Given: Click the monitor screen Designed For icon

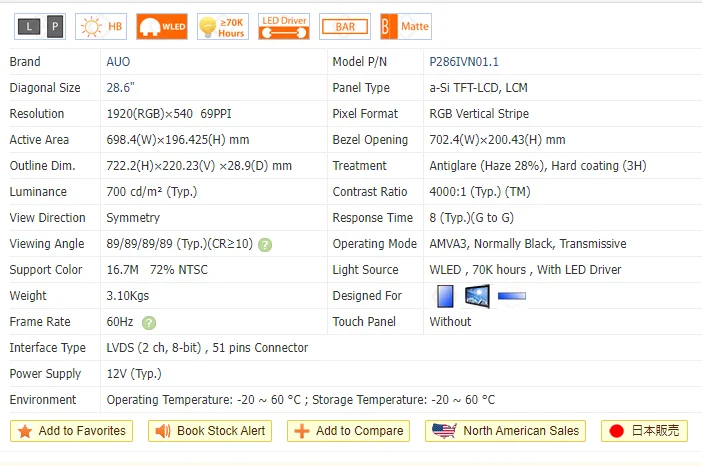Looking at the screenshot, I should click(477, 296).
